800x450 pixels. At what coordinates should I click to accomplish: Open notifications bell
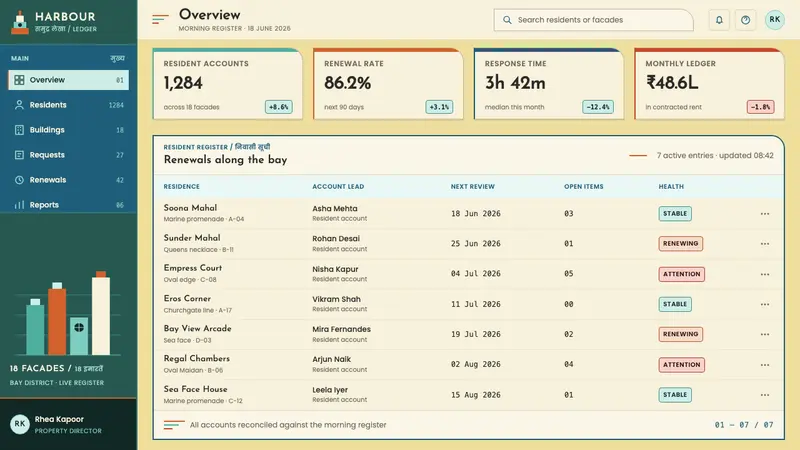tap(719, 20)
